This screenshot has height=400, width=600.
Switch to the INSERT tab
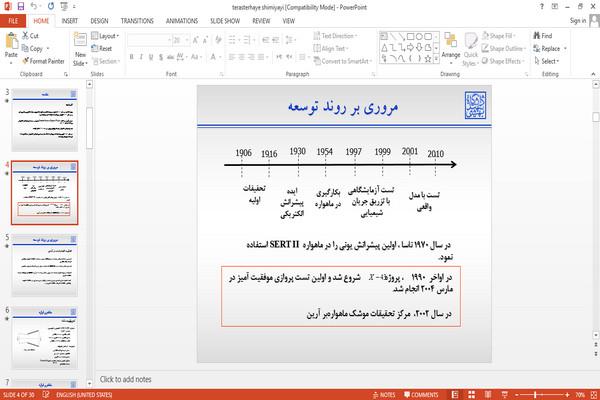(x=70, y=21)
